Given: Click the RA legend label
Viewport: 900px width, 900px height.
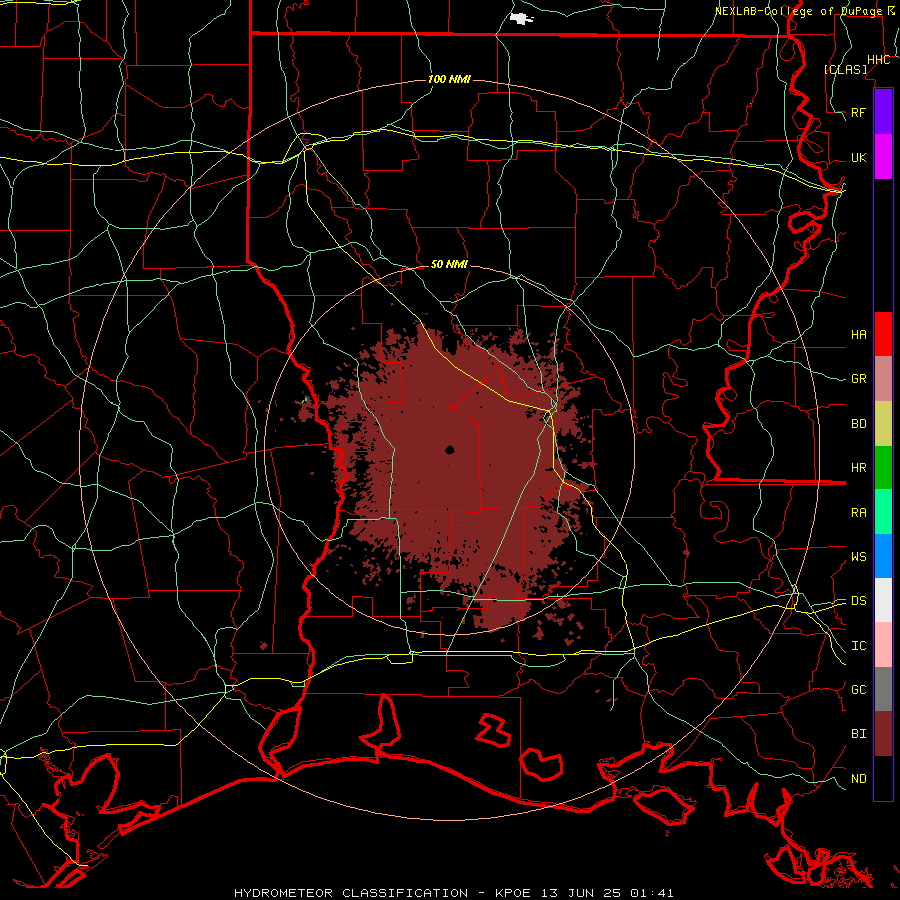Looking at the screenshot, I should tap(859, 513).
